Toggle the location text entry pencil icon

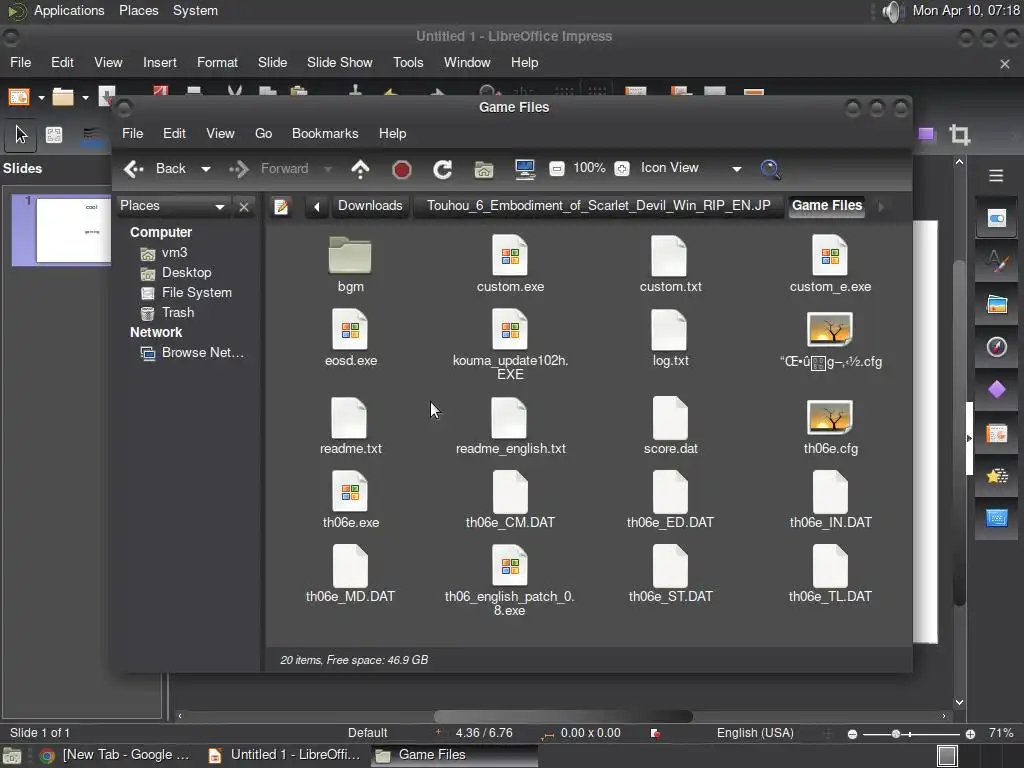(281, 206)
